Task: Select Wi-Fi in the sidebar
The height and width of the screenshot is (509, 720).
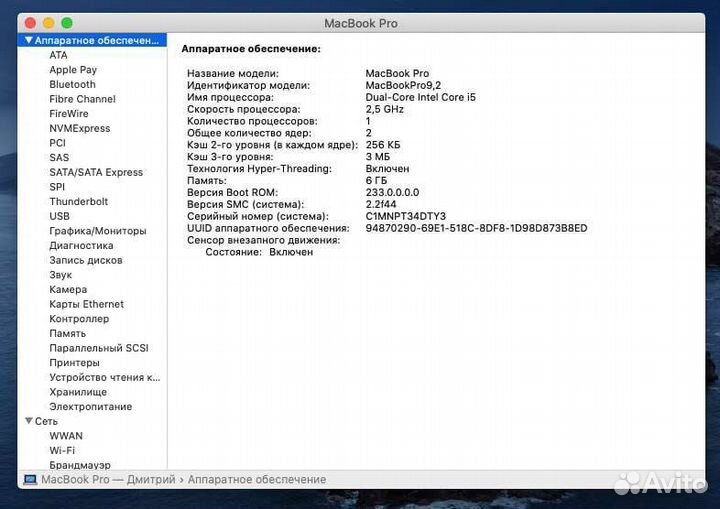Action: [x=62, y=451]
